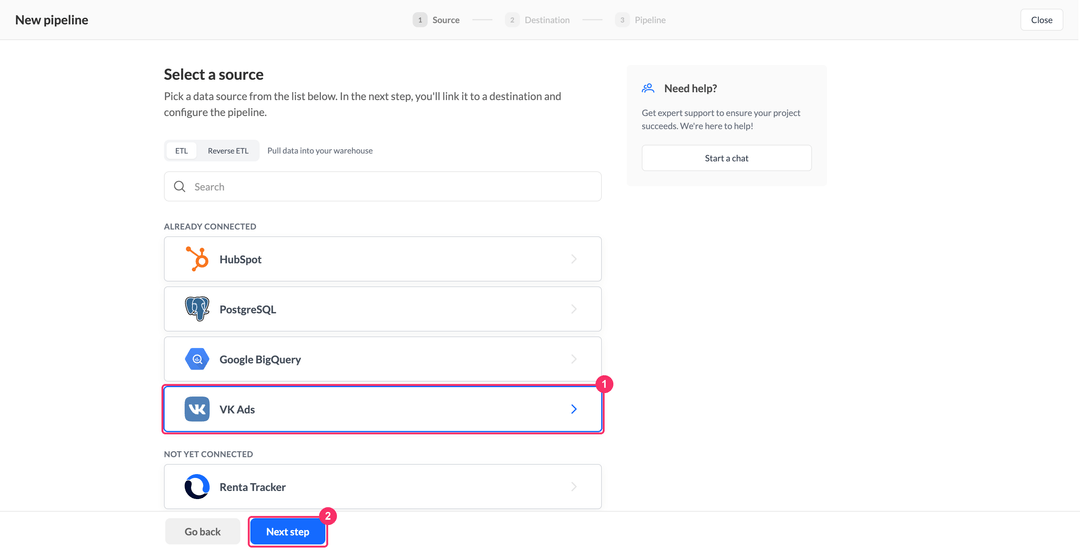Screen dimensions: 1080x551
Task: Click the Need help people icon
Action: point(648,88)
